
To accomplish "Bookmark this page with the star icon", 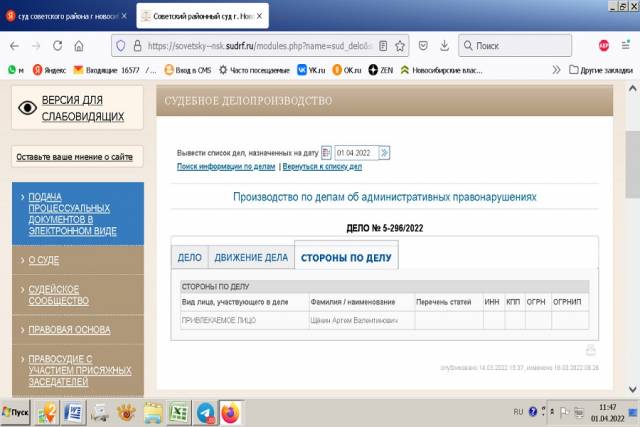I will (x=400, y=45).
